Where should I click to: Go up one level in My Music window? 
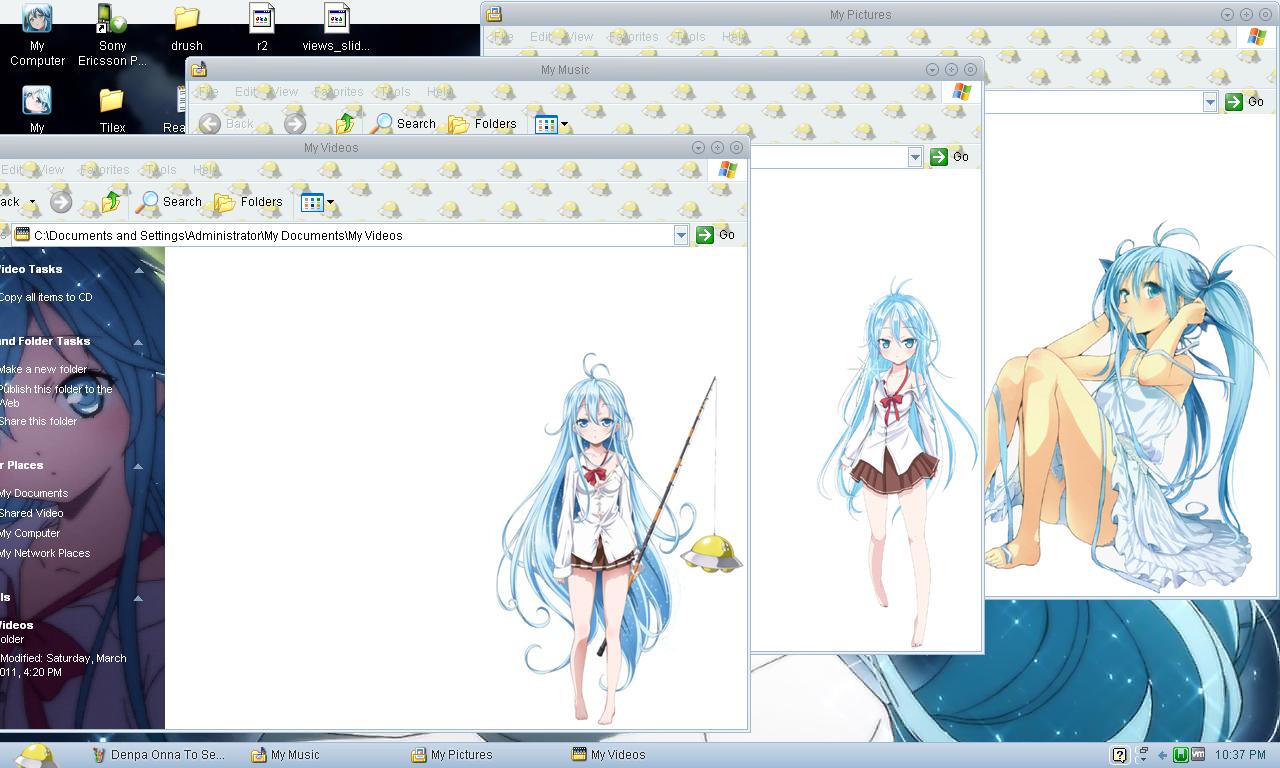[345, 124]
